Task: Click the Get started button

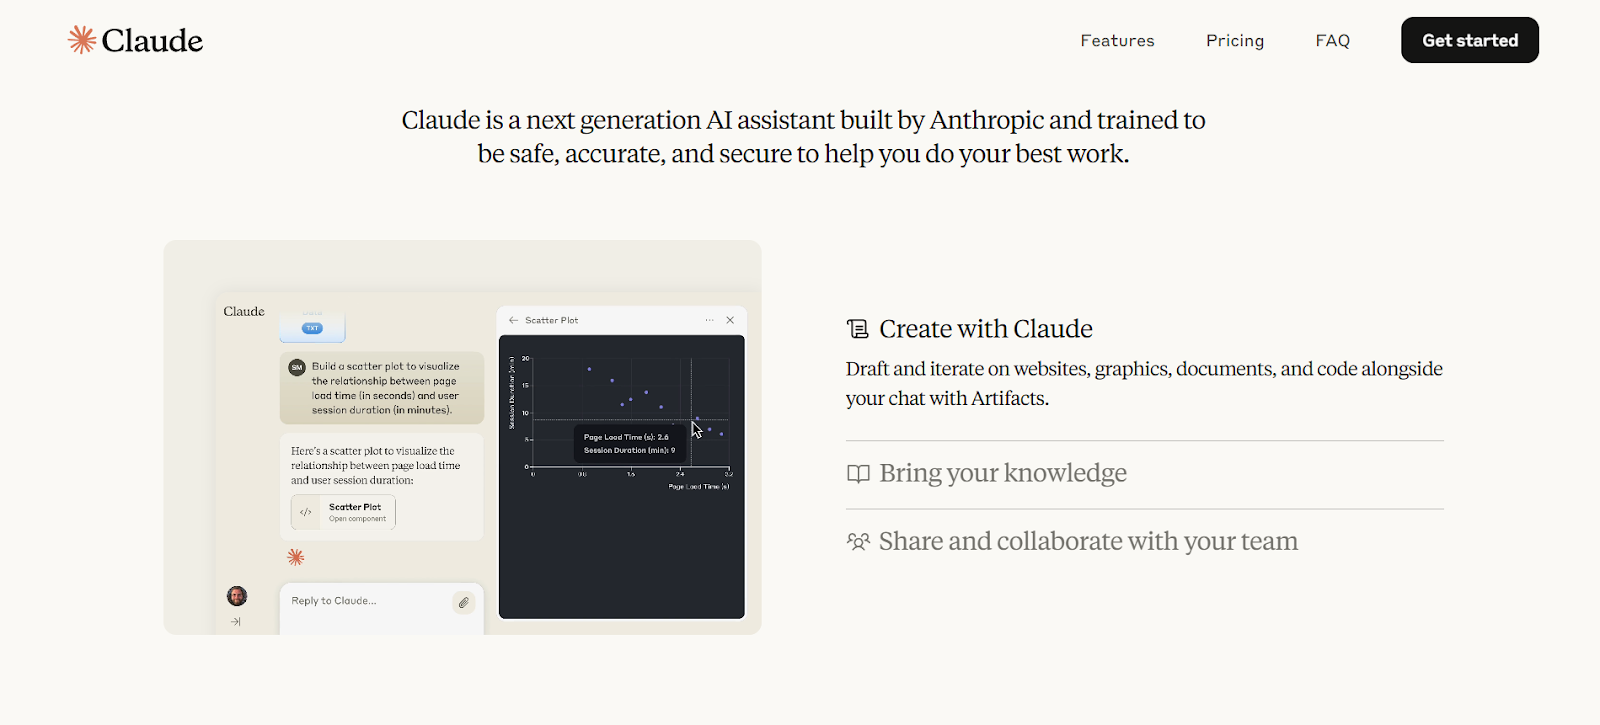Action: (1470, 40)
